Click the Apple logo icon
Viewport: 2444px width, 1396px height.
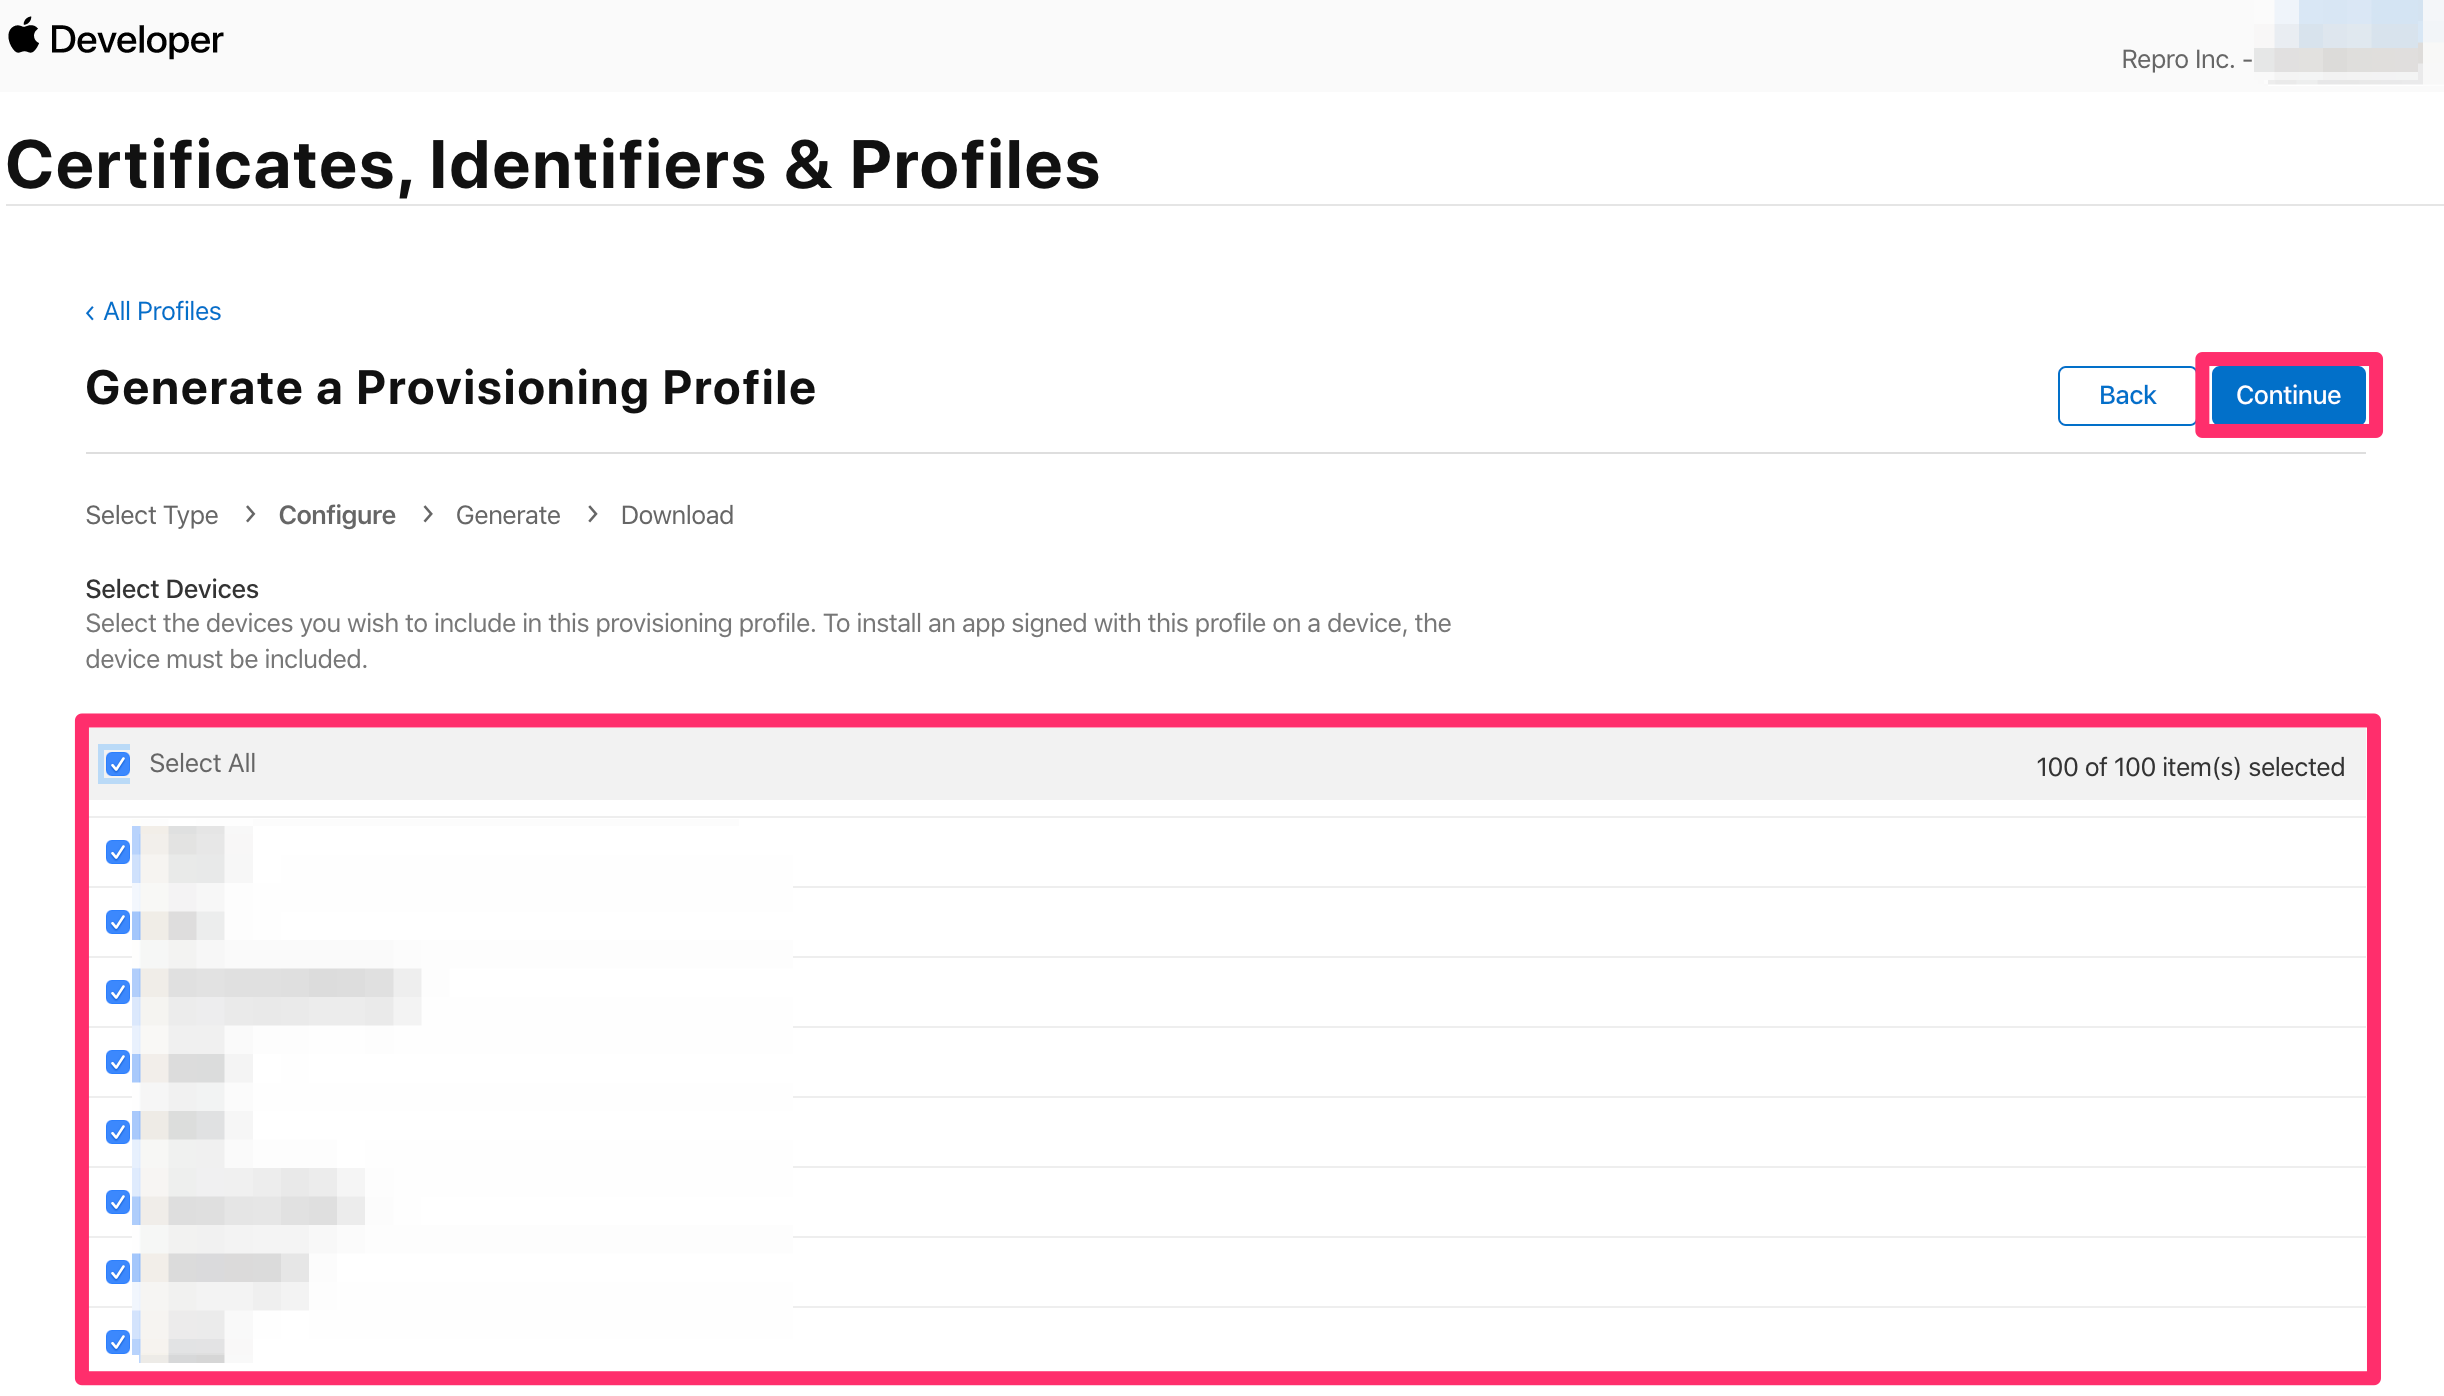(24, 36)
